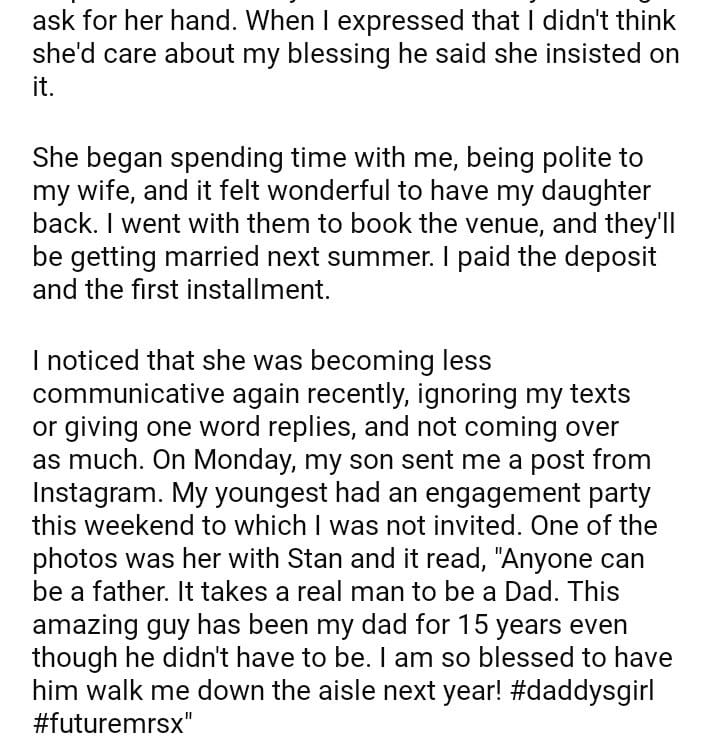Viewport: 720px width, 746px height.
Task: Click the #daddysgirl hashtag
Action: (x=590, y=692)
